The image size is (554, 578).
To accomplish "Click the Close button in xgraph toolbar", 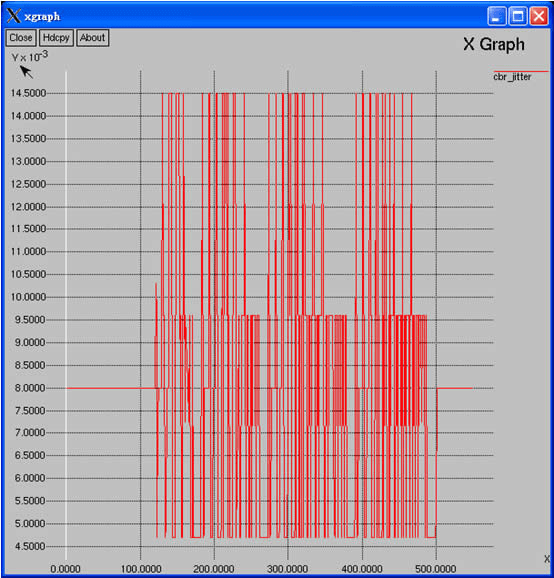I will [x=21, y=38].
